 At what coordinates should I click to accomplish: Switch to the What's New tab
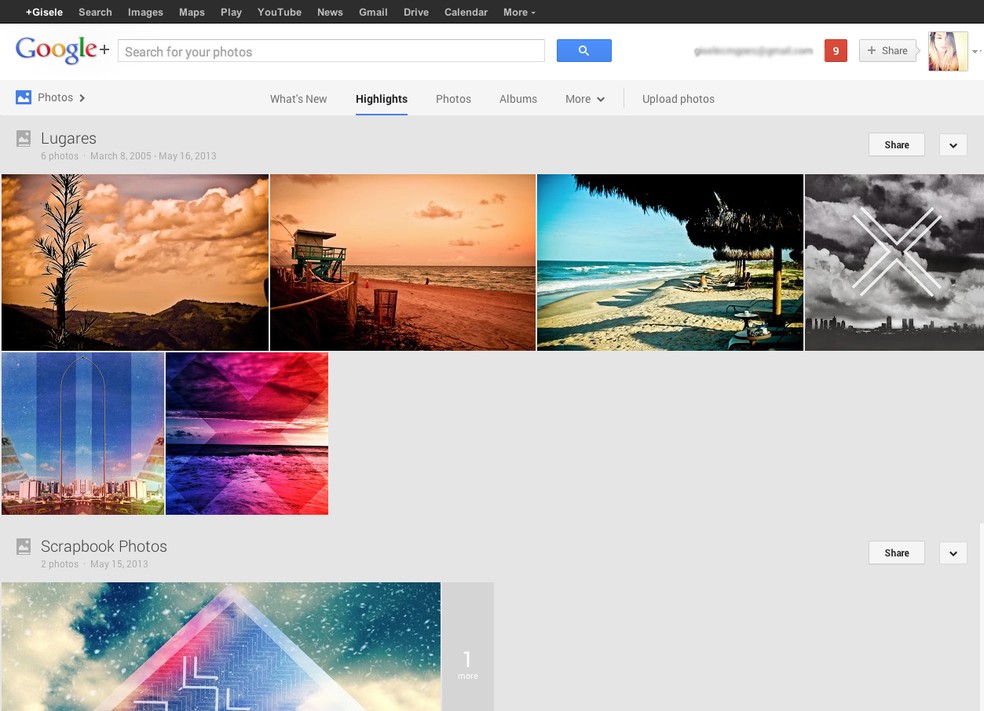[298, 98]
